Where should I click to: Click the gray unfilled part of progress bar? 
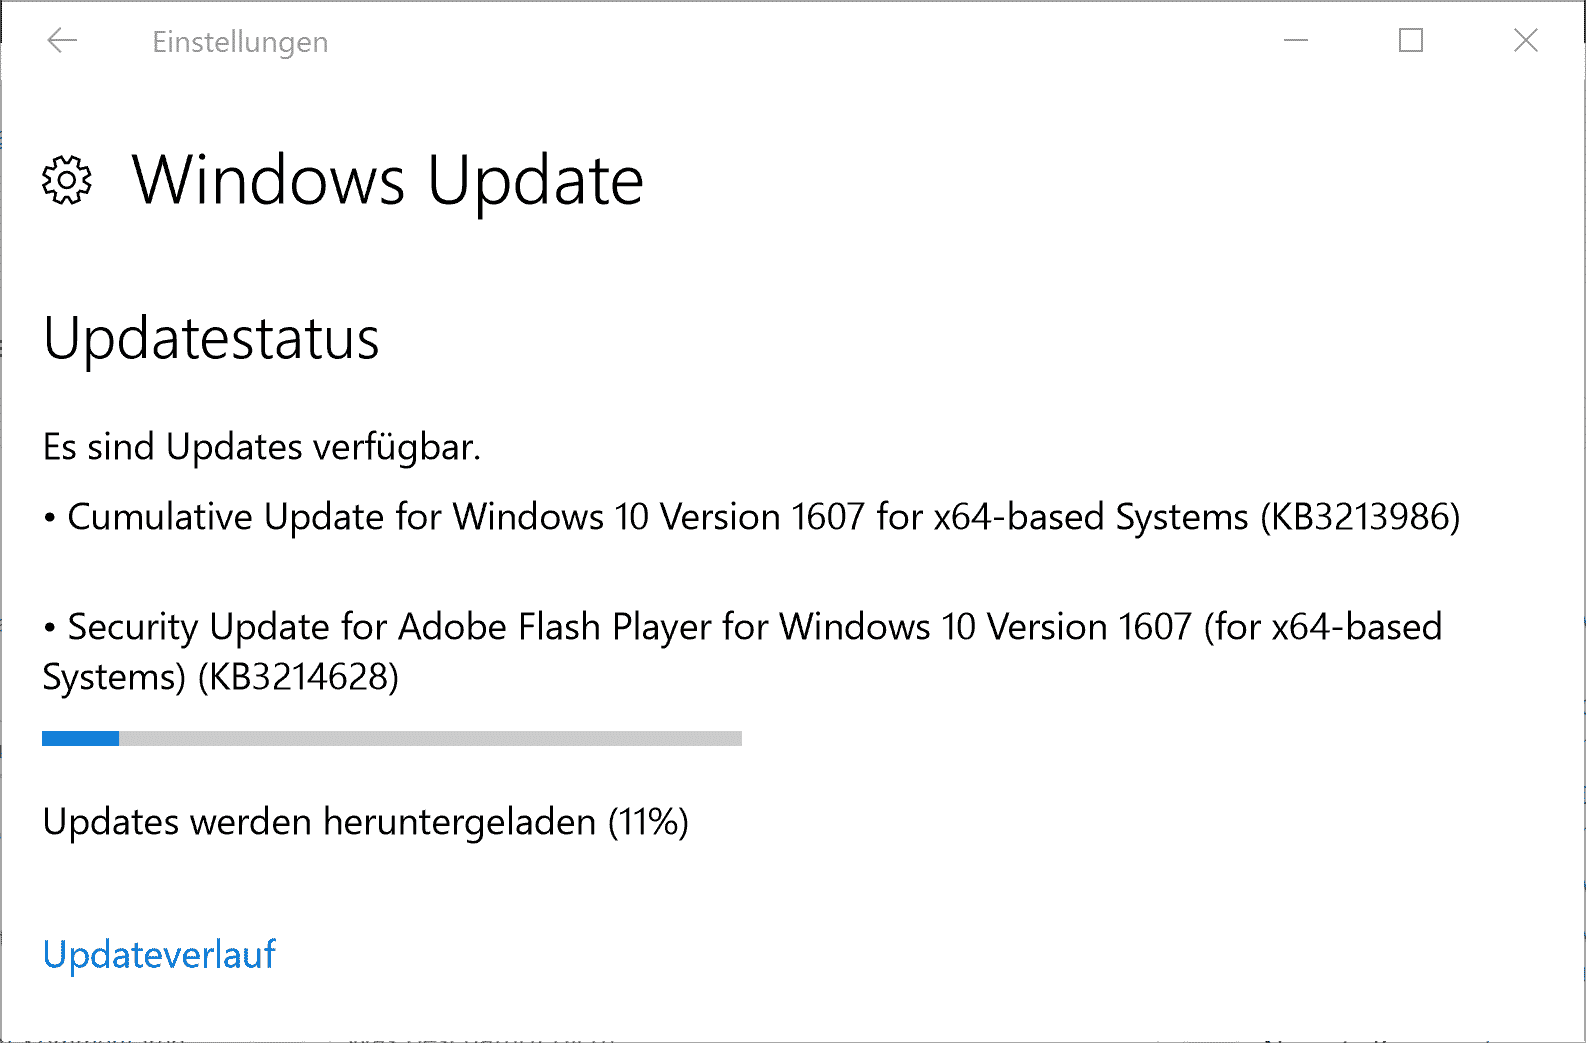pyautogui.click(x=430, y=738)
